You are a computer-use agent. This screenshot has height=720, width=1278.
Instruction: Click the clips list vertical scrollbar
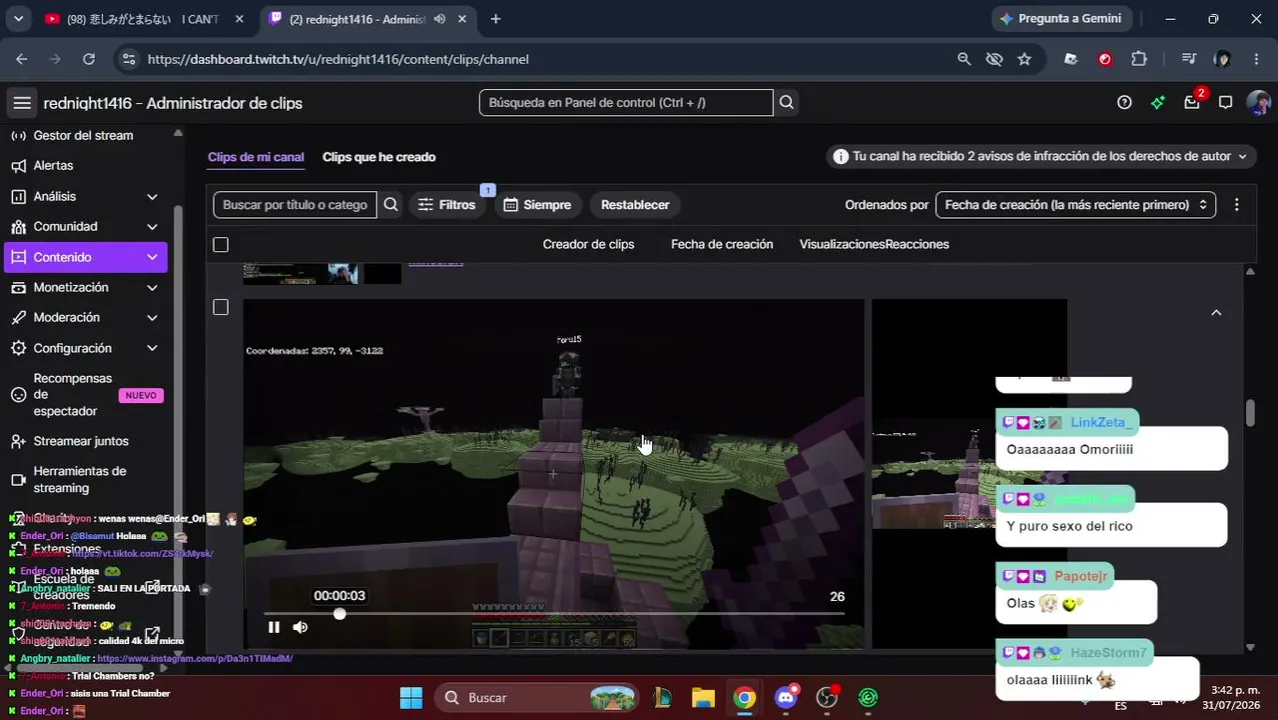point(1250,413)
